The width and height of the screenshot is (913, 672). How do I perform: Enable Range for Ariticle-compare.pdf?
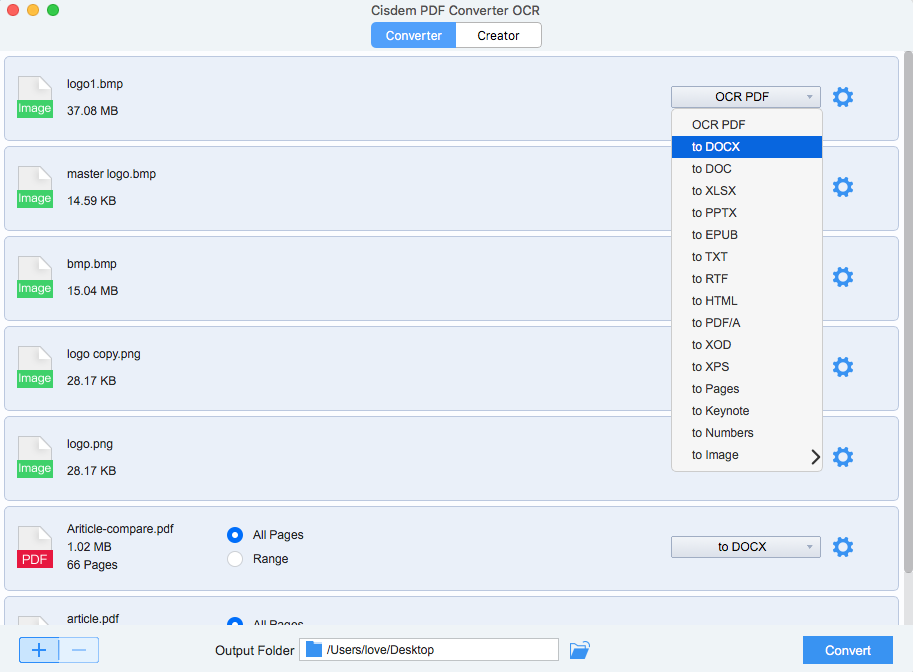pos(235,559)
